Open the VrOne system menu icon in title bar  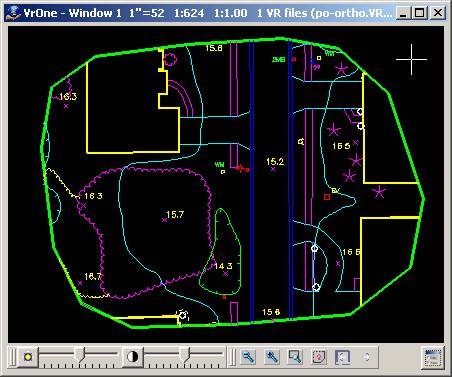[x=14, y=13]
